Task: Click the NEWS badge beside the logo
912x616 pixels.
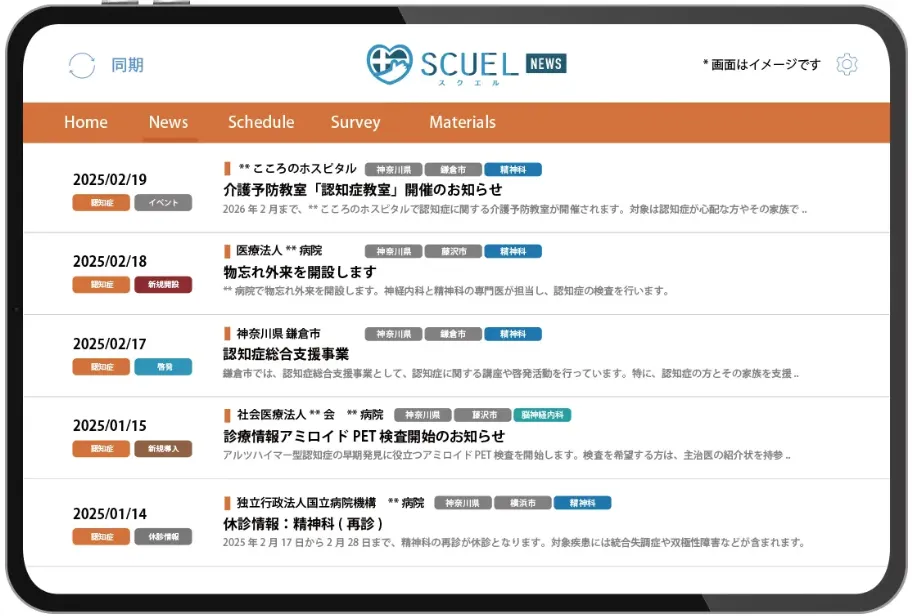Action: click(545, 63)
